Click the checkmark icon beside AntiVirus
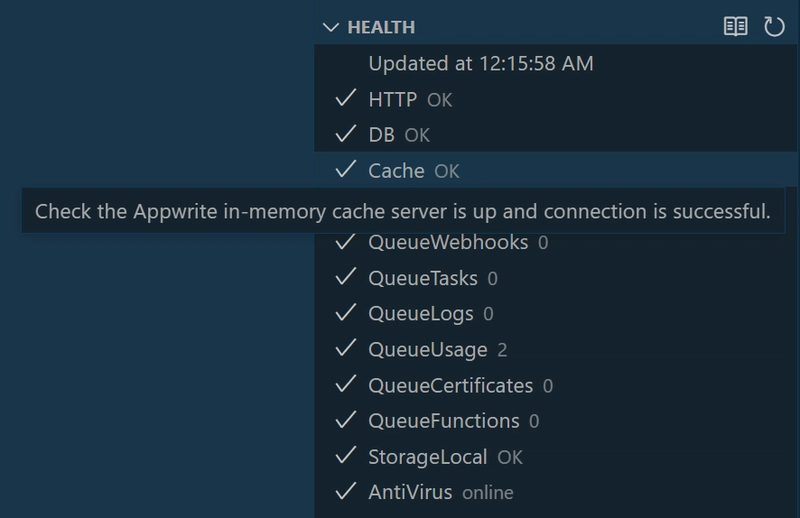 pos(346,492)
